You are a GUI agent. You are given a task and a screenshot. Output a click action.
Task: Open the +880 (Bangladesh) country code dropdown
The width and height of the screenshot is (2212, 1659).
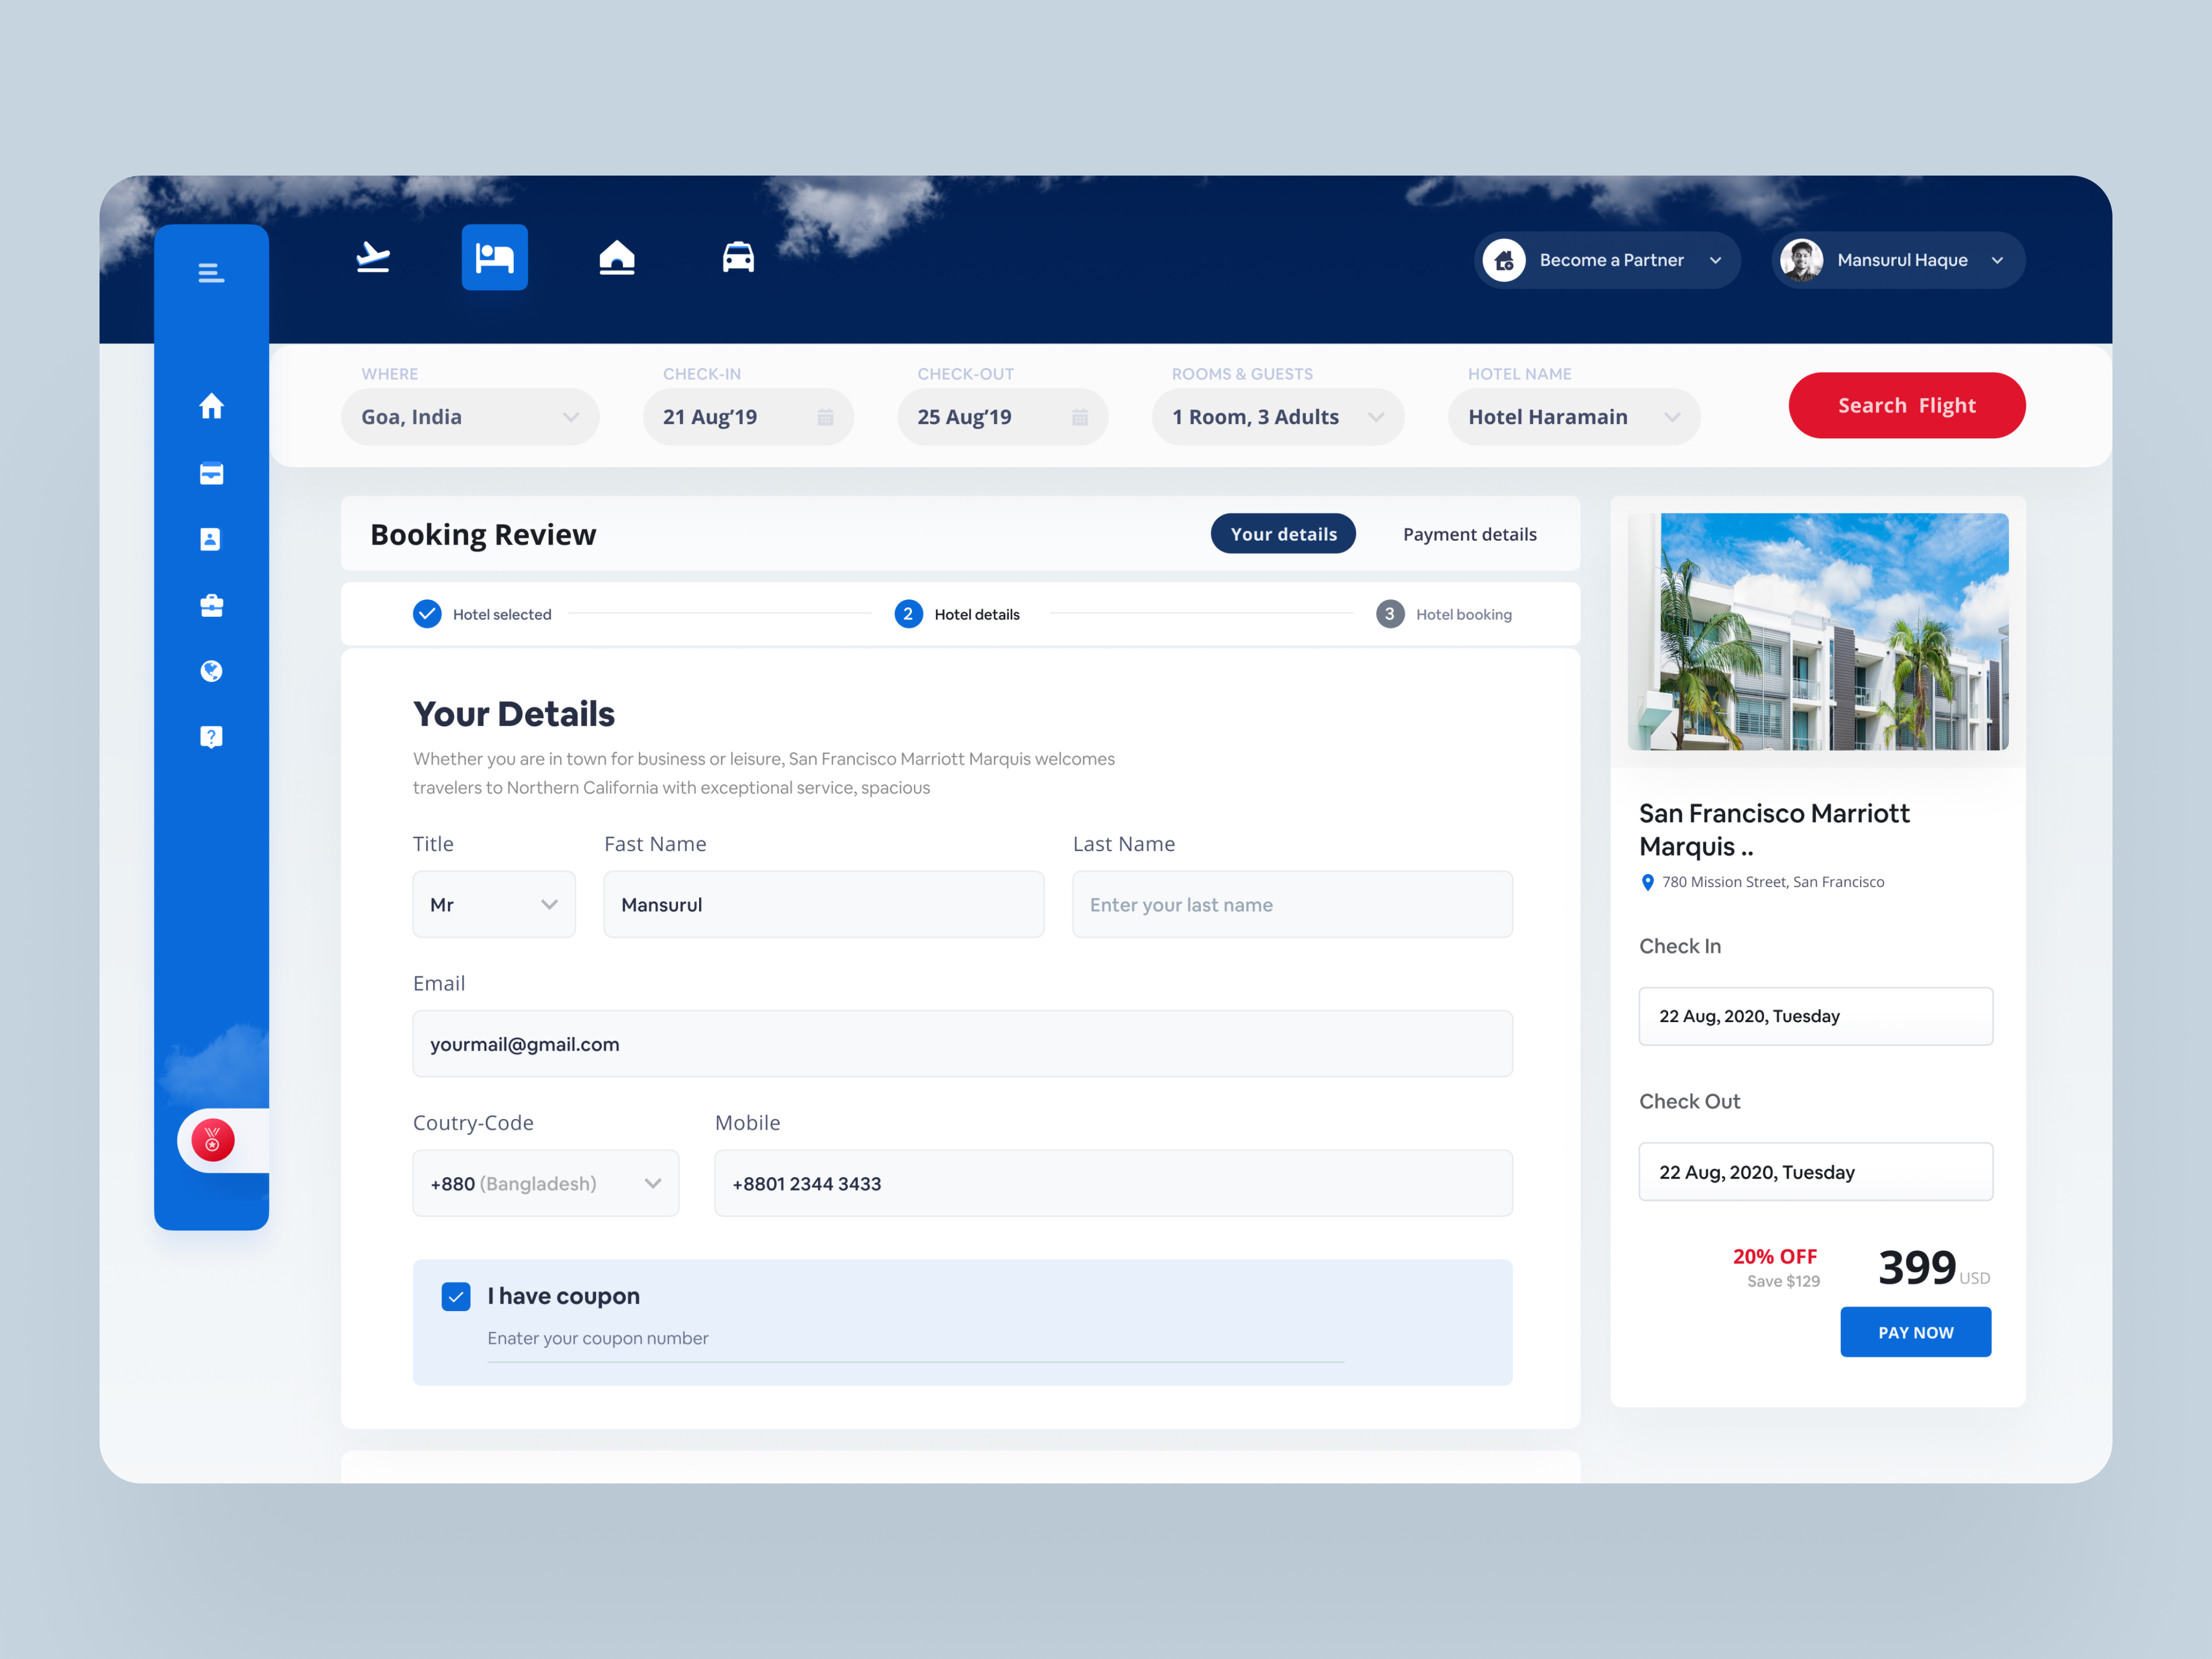point(546,1183)
